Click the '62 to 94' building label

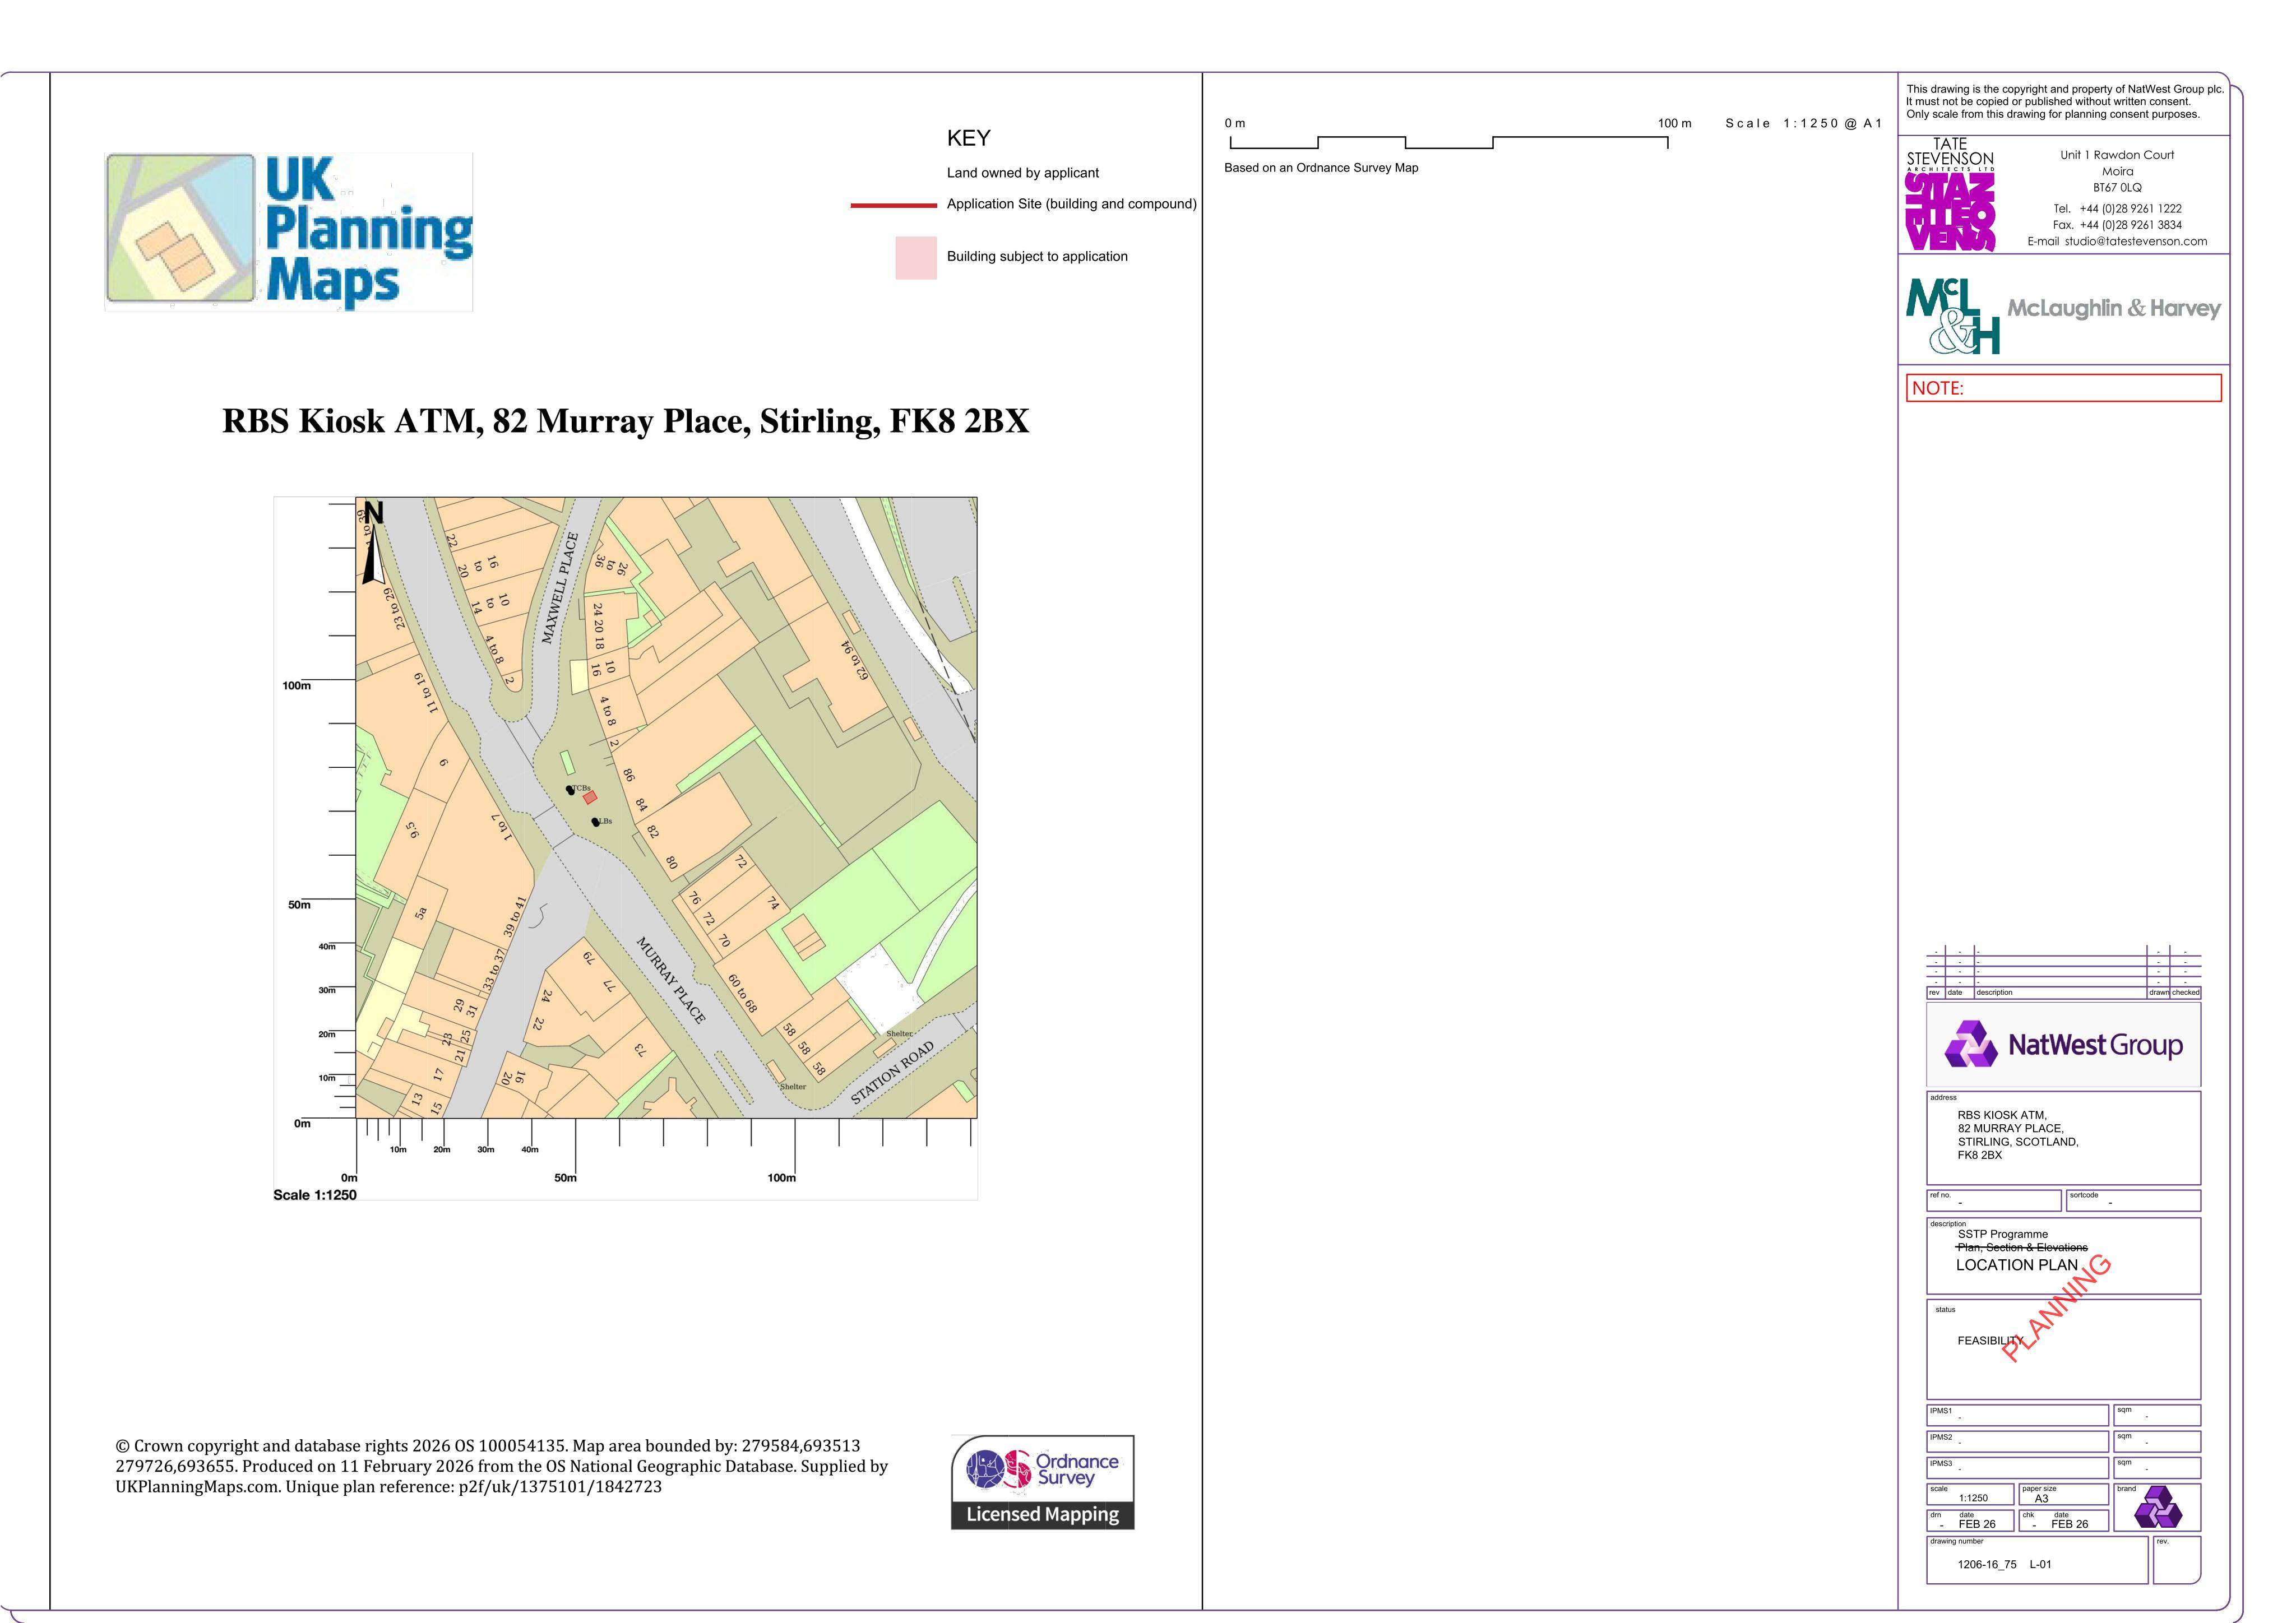(855, 661)
